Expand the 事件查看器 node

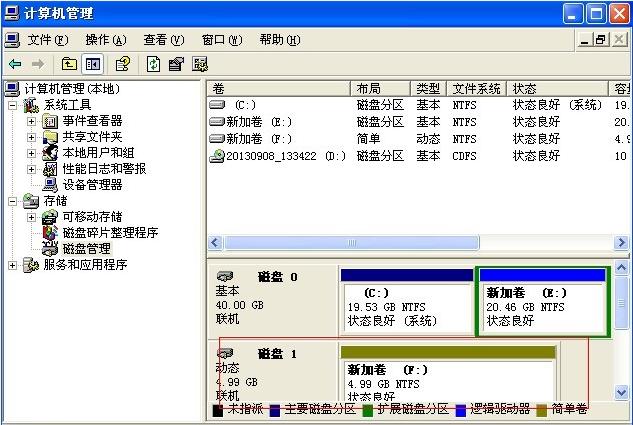[31, 121]
